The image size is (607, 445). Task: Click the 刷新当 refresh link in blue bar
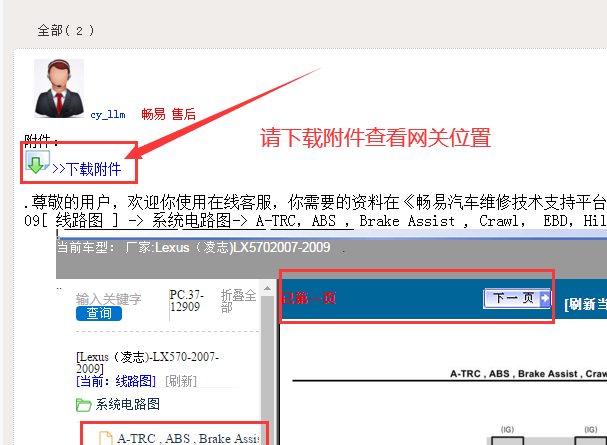pyautogui.click(x=585, y=304)
